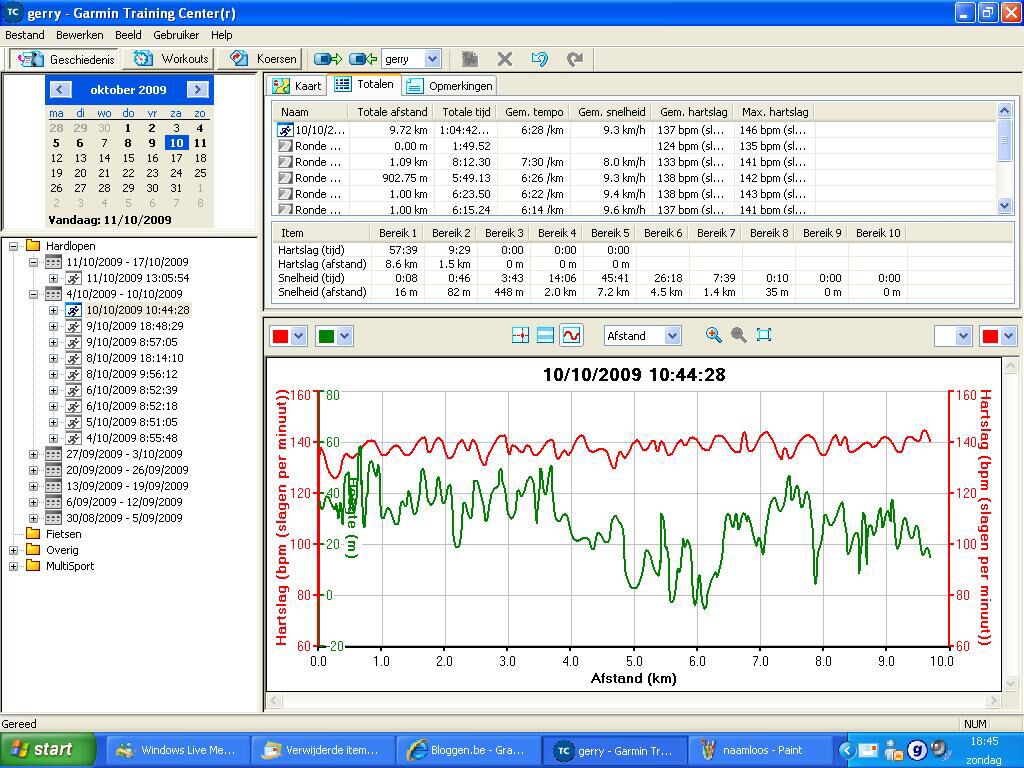Click the crosshair chart marker icon

(520, 335)
